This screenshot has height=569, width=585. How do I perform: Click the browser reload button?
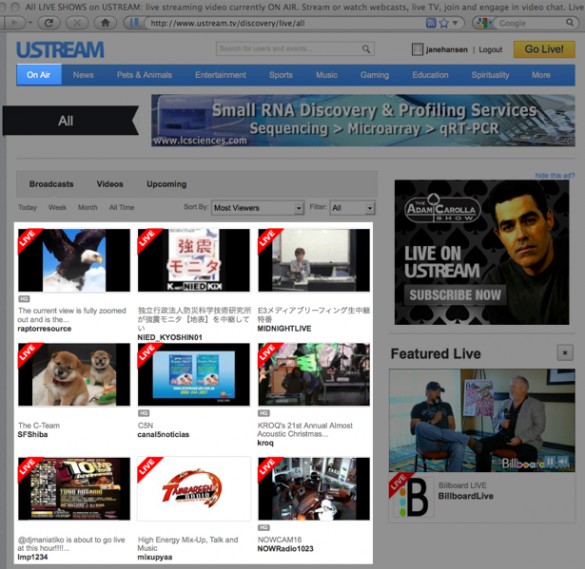coord(49,23)
